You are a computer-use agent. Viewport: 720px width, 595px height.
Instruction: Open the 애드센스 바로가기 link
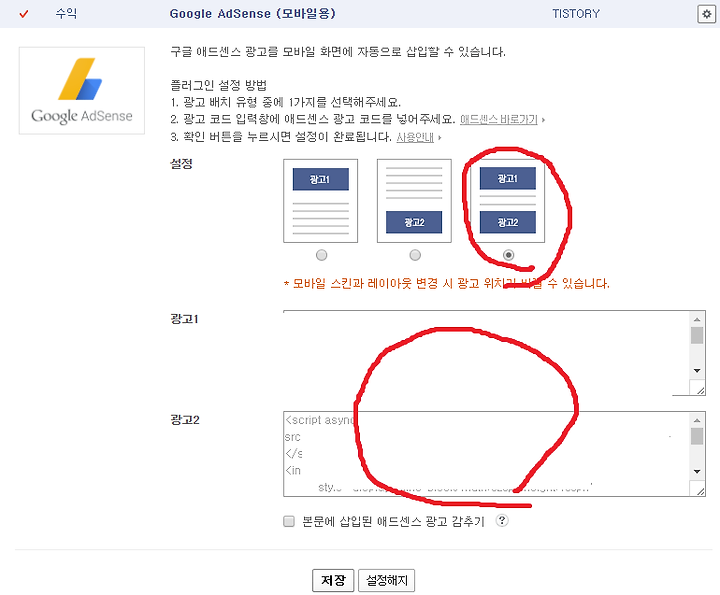499,119
